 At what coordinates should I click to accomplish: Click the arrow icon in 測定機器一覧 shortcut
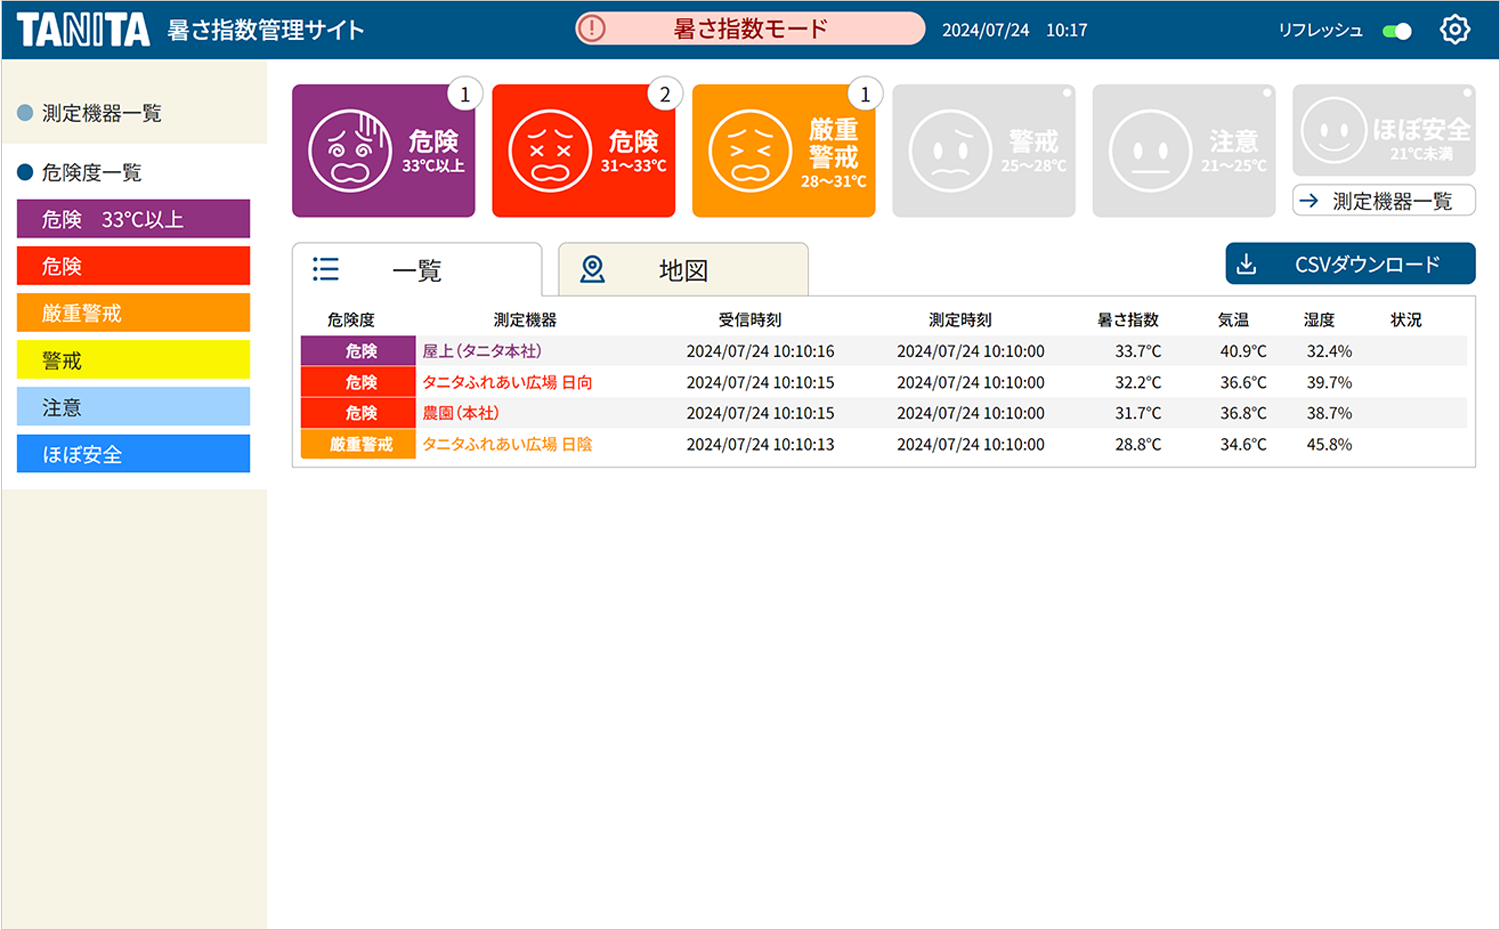pos(1310,200)
